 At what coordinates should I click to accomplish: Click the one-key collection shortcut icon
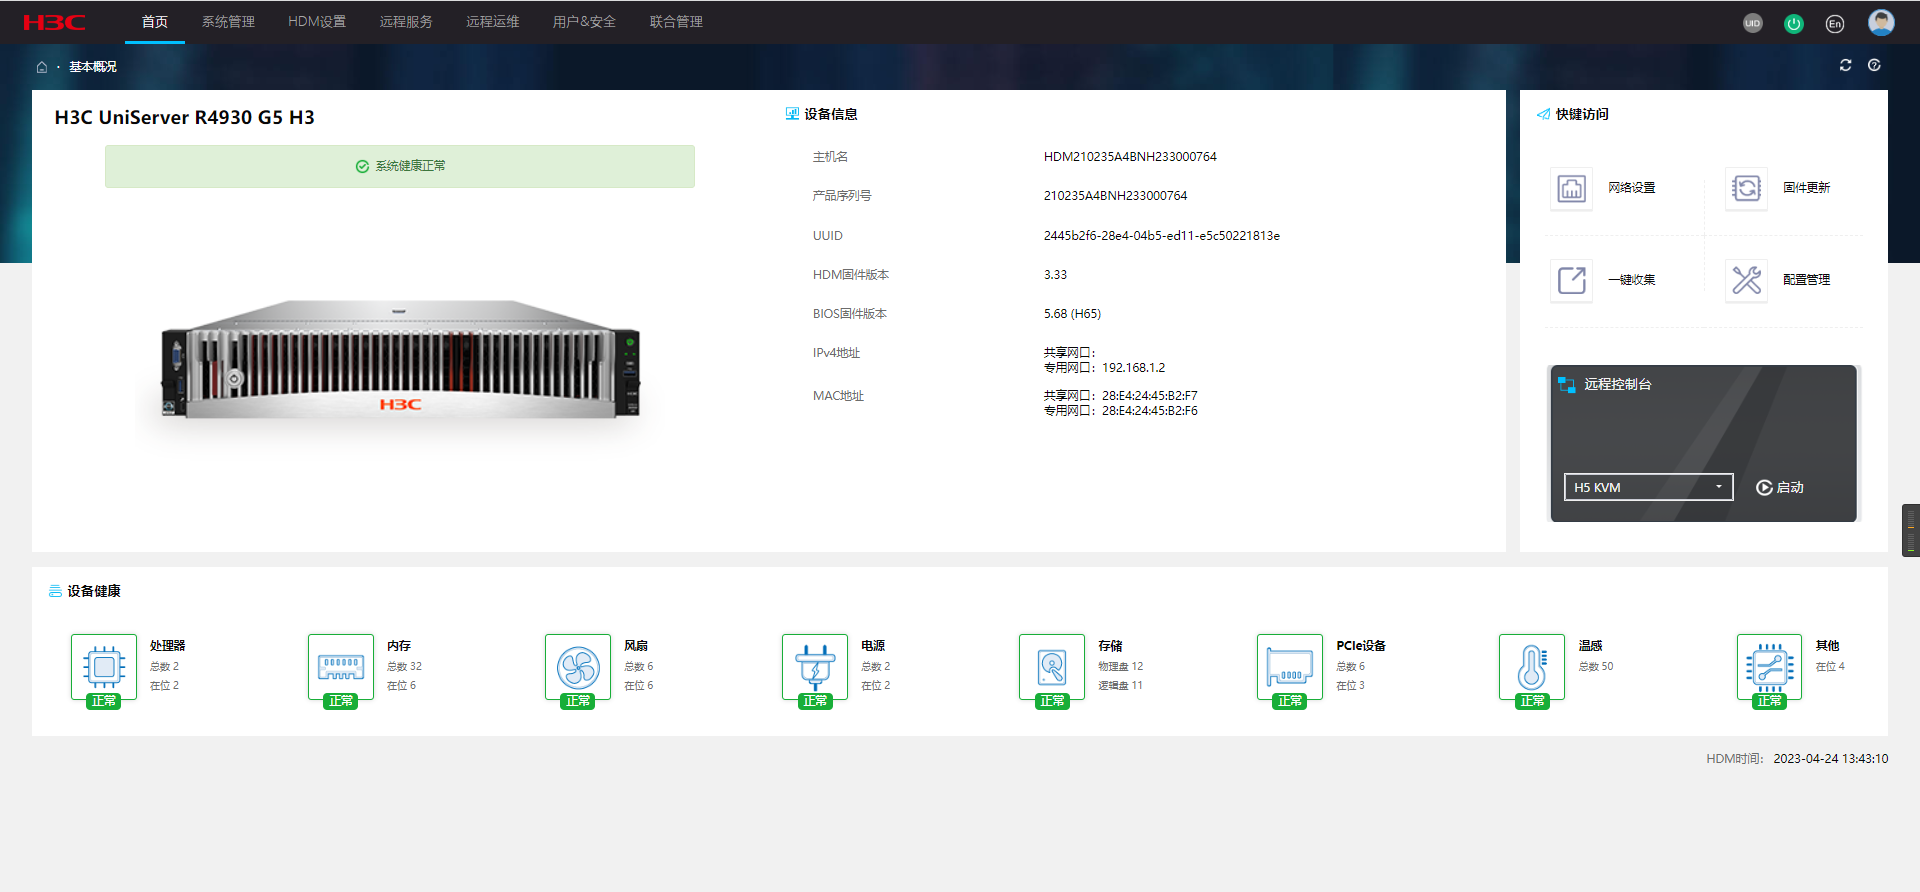(1571, 280)
